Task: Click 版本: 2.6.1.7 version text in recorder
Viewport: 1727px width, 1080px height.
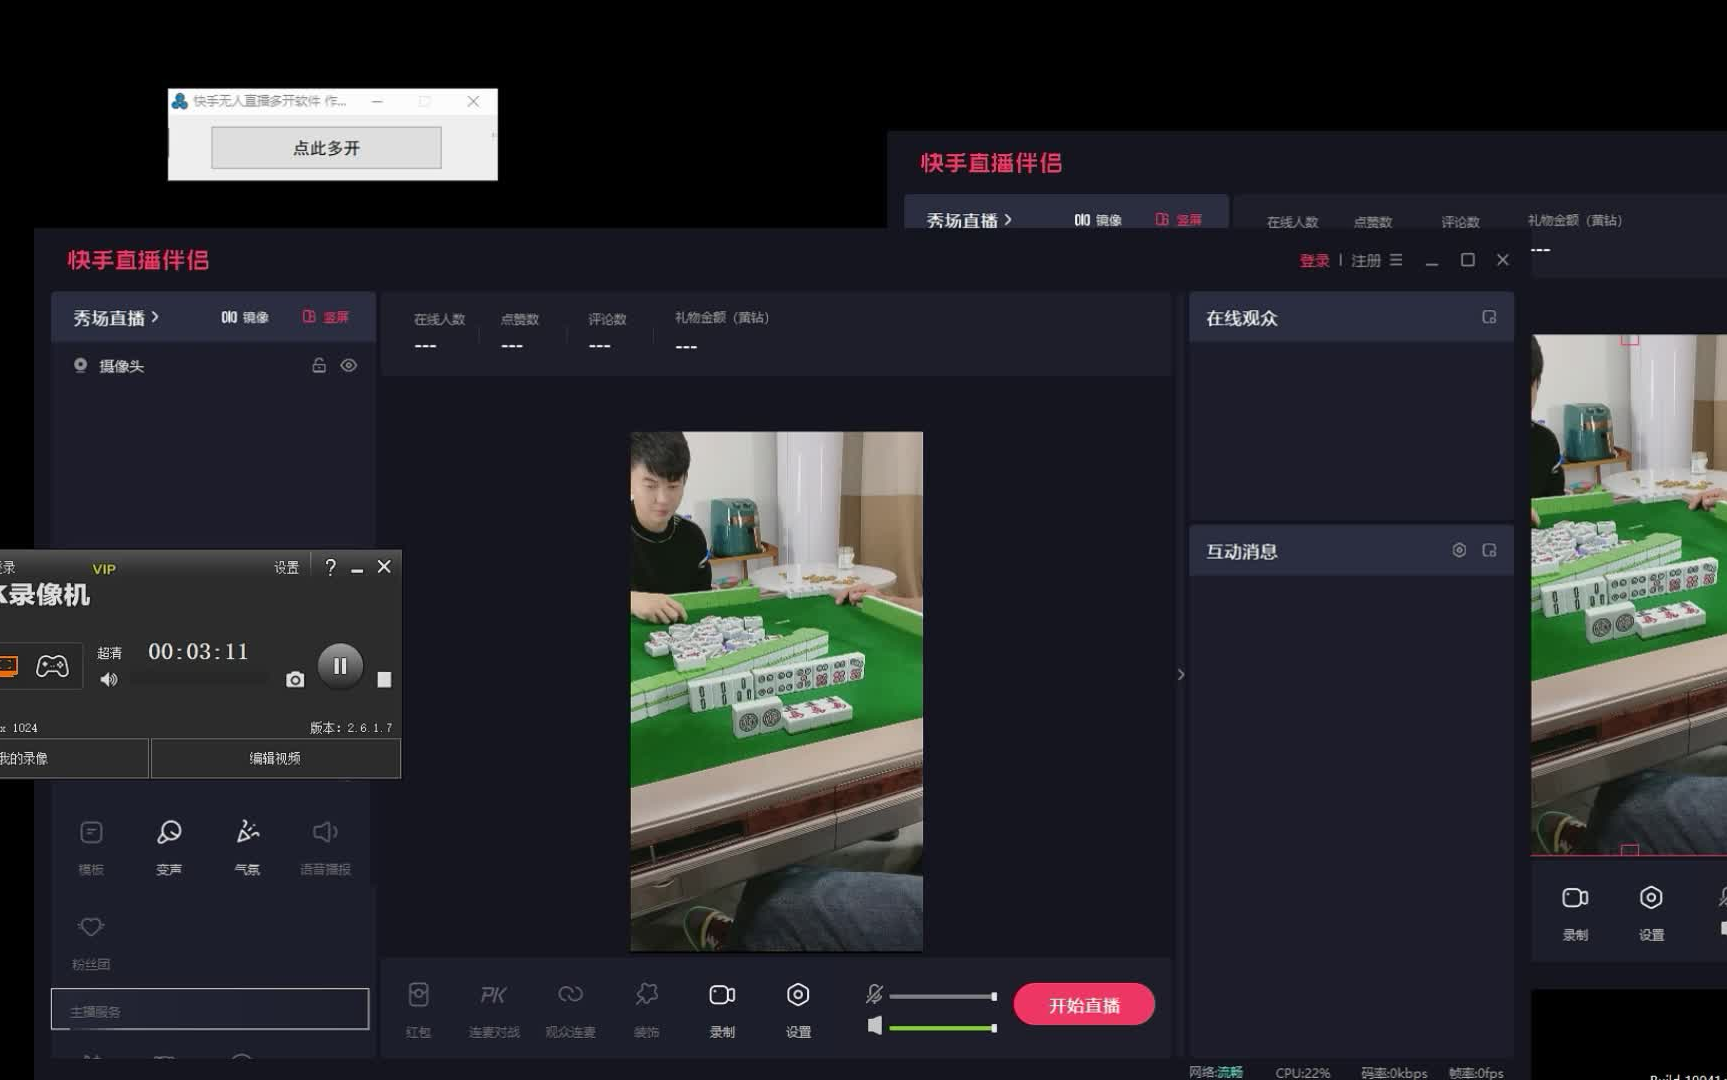Action: coord(351,728)
